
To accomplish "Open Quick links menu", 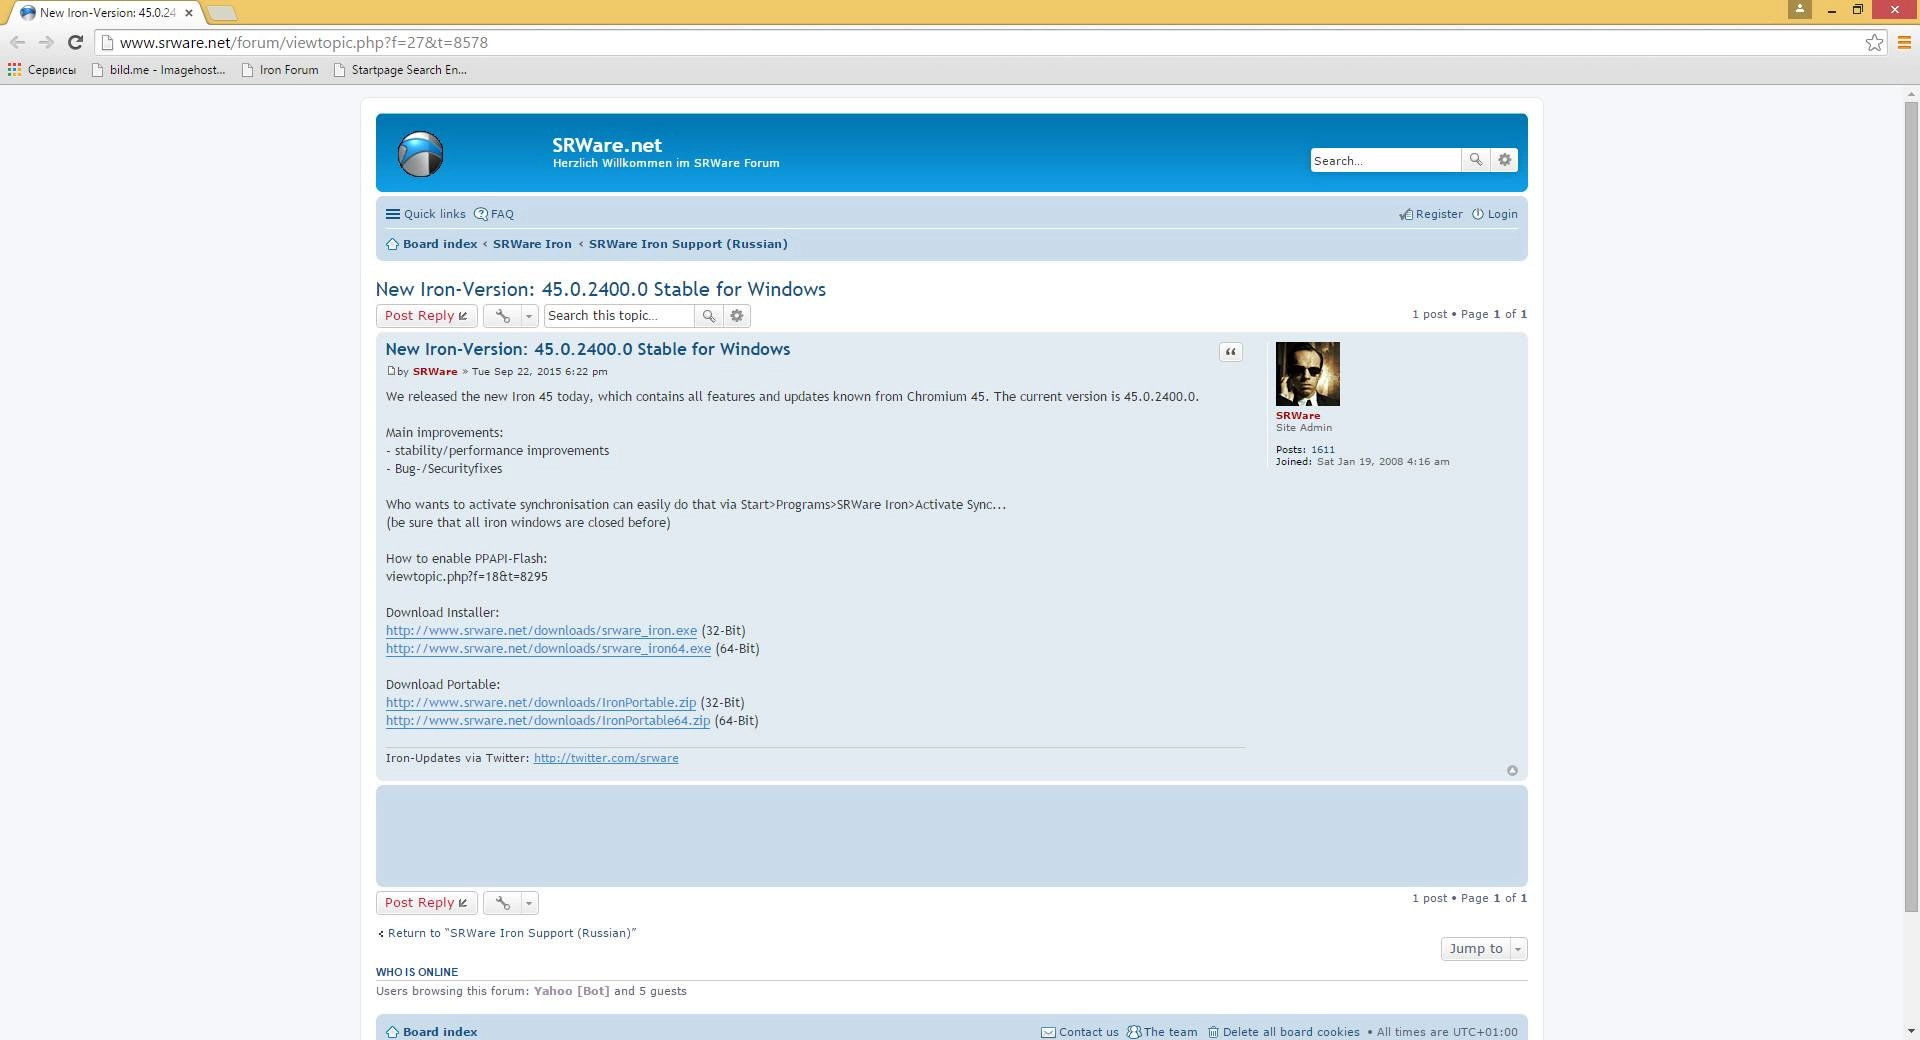I will (x=426, y=214).
